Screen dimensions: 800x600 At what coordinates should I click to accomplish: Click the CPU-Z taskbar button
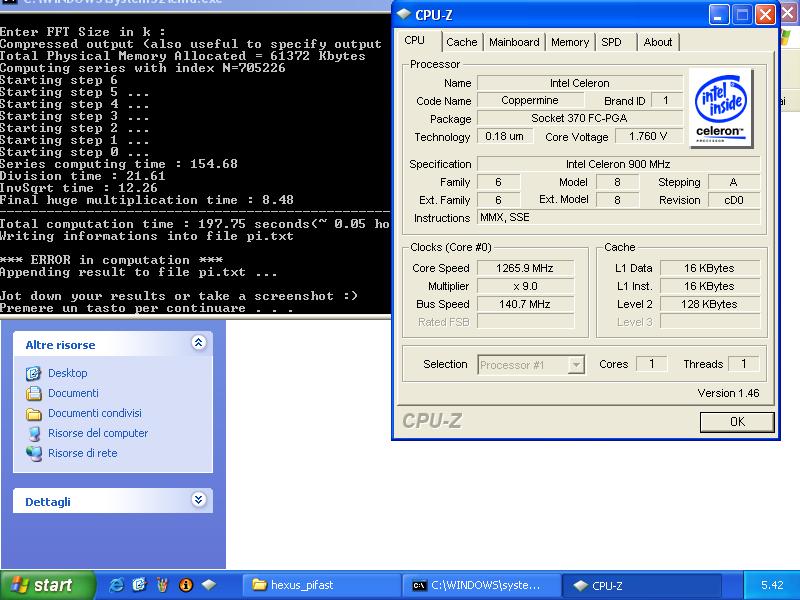click(641, 585)
